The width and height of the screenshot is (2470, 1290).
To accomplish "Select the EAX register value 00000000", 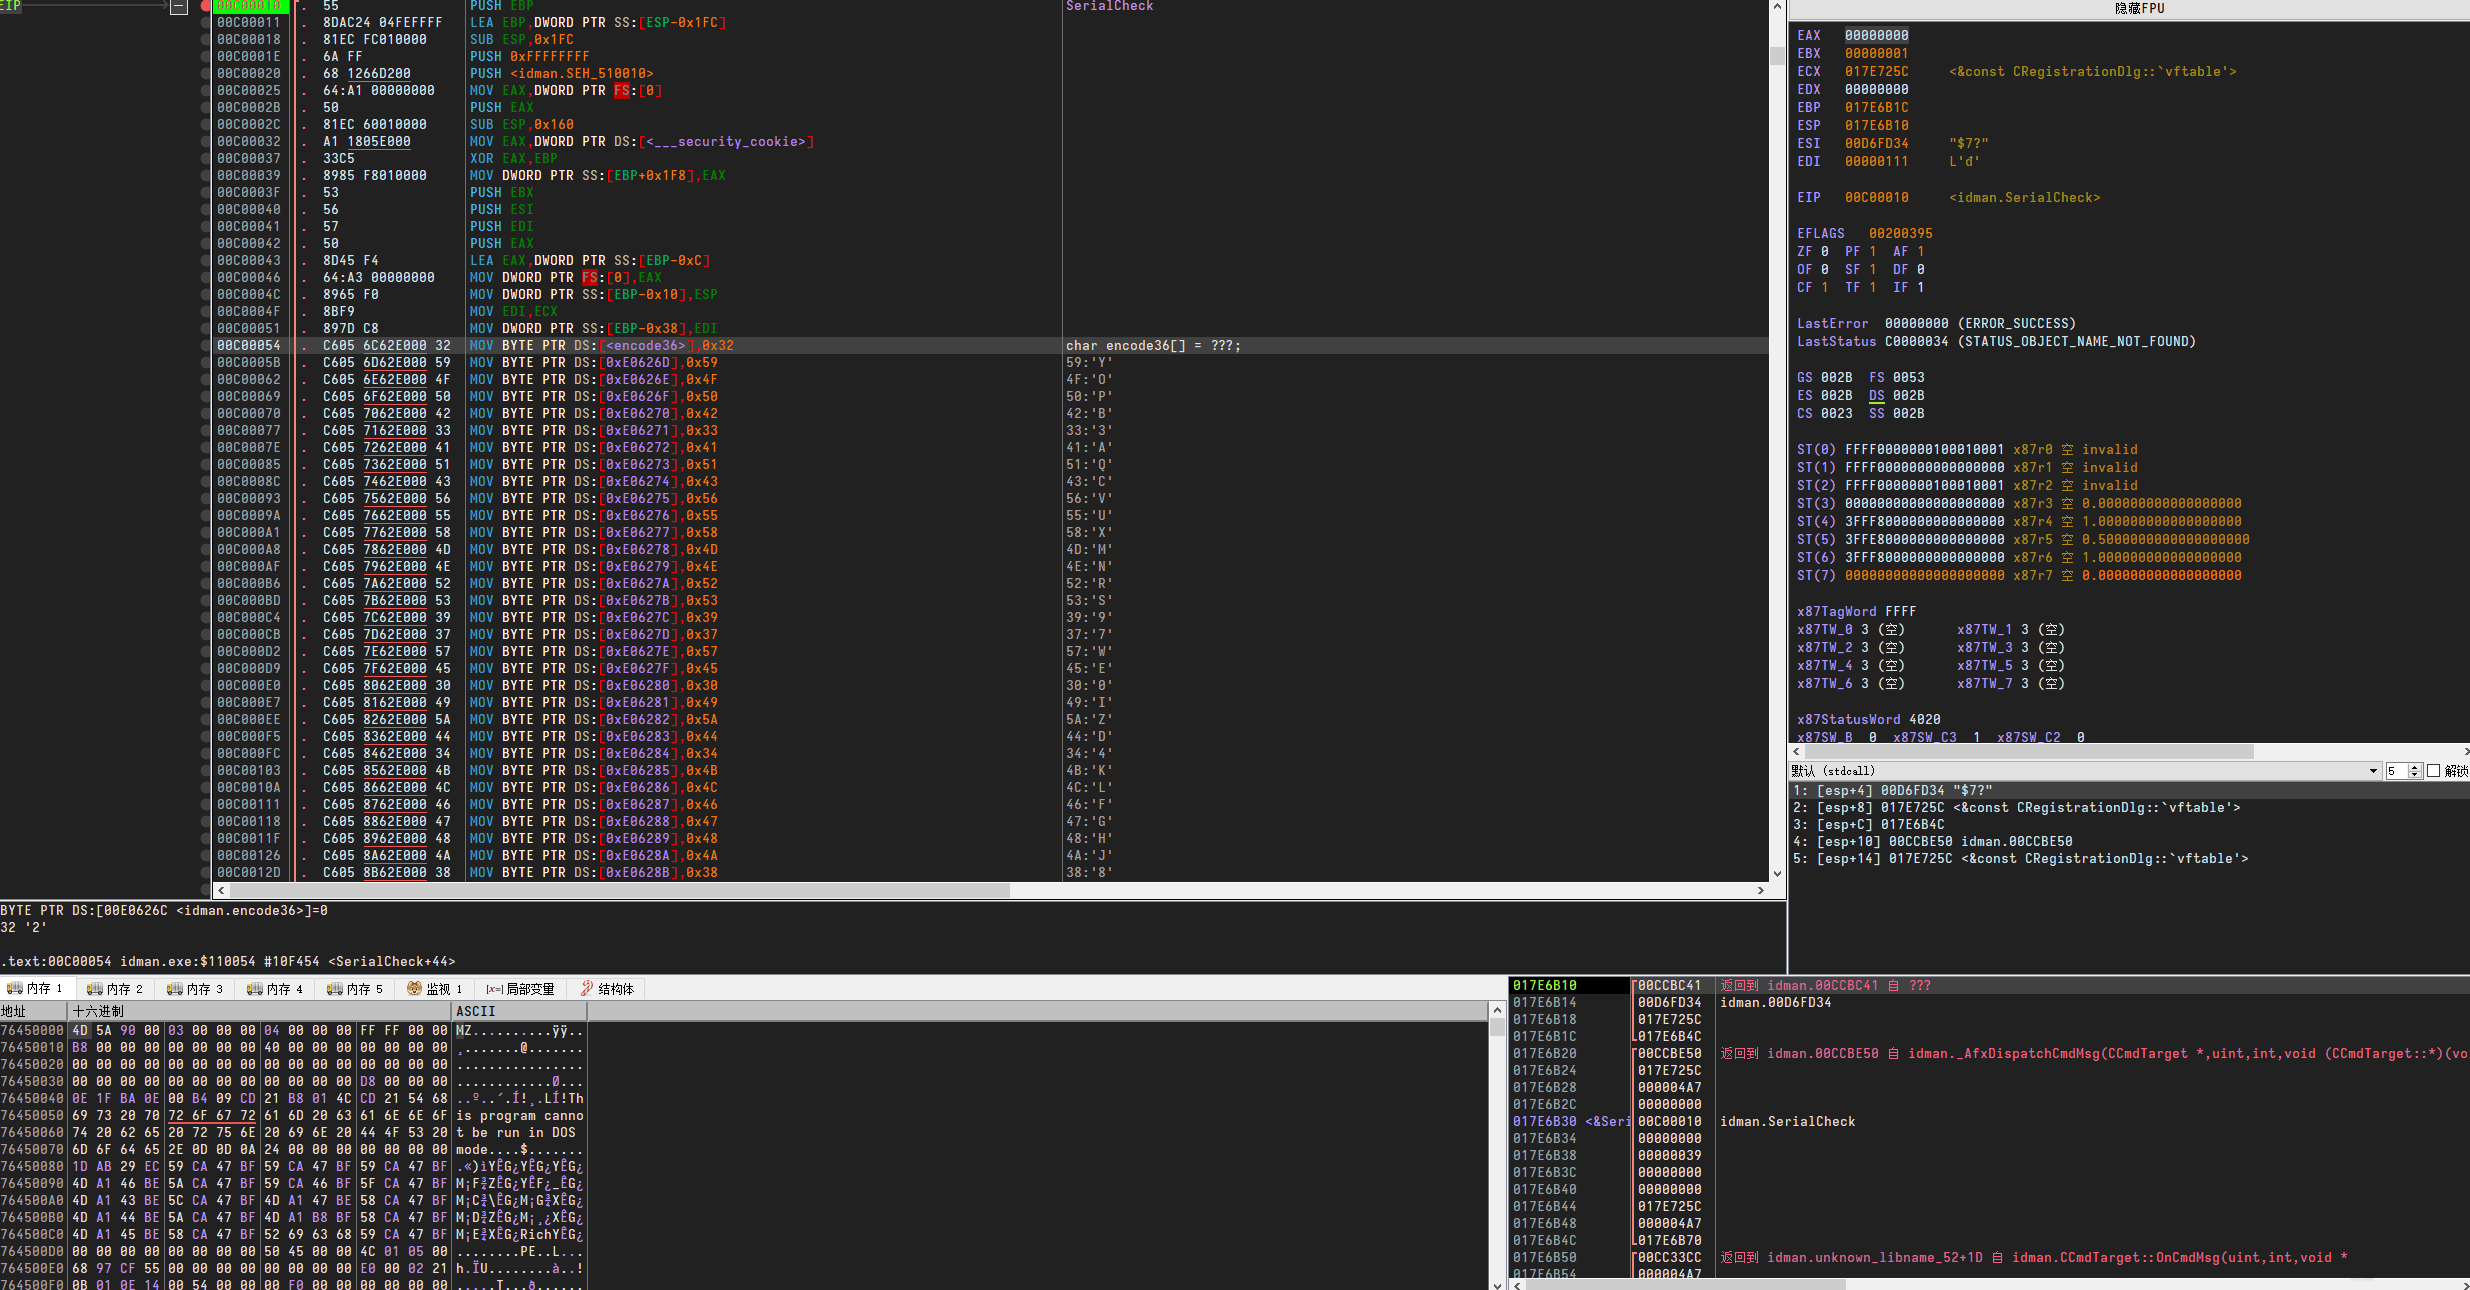I will pos(1876,35).
